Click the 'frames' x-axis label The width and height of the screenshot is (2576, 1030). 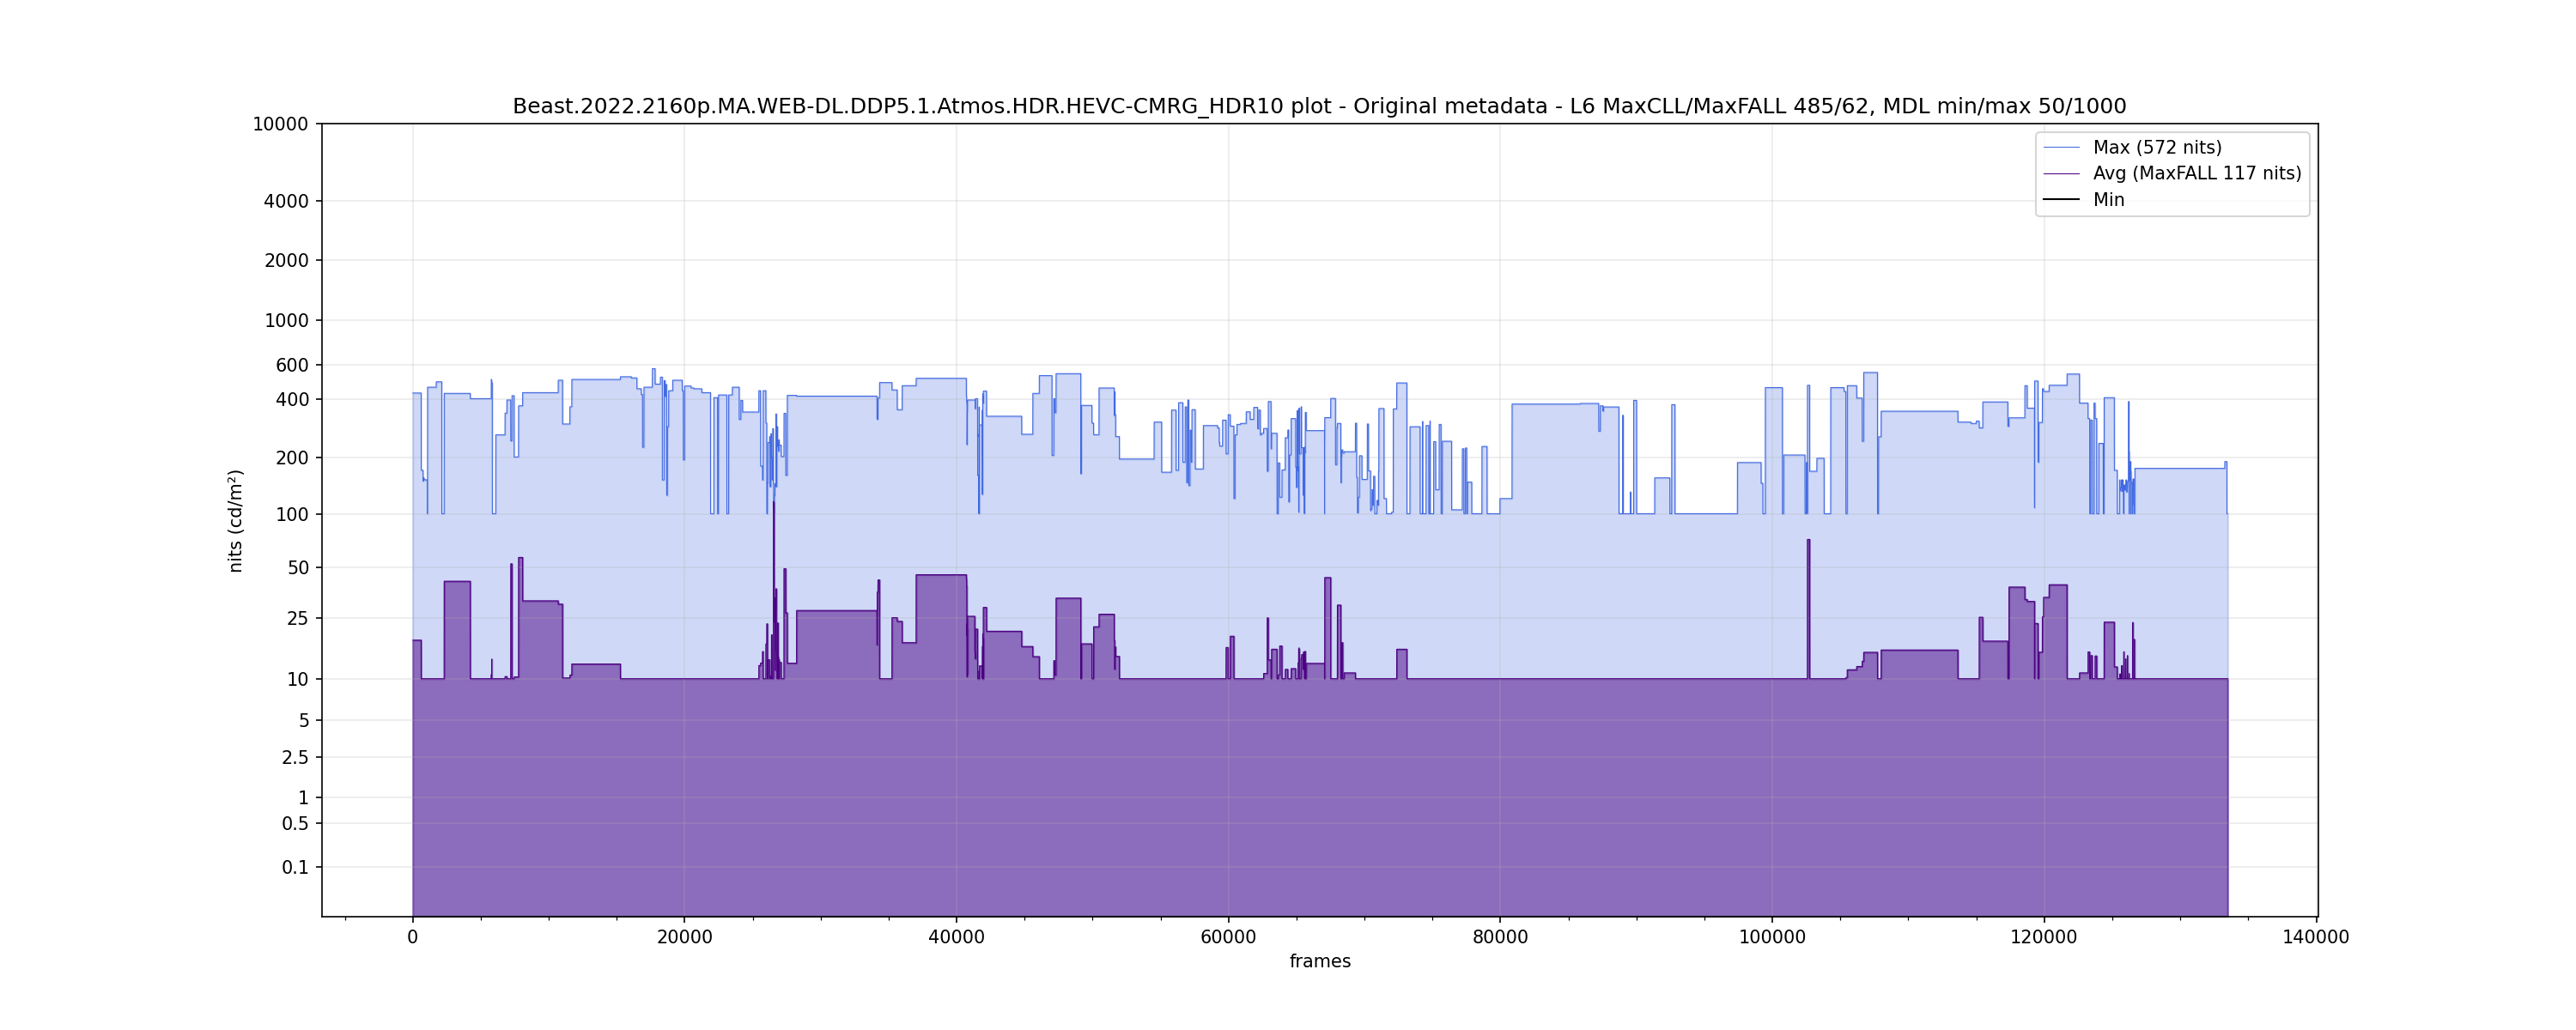pos(1319,961)
